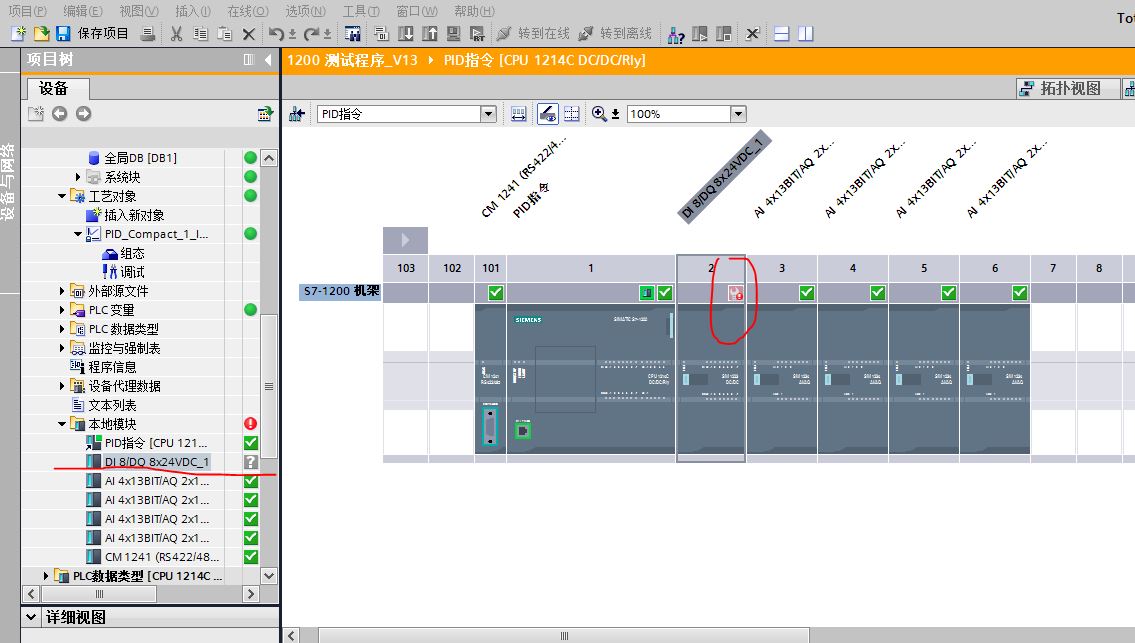The width and height of the screenshot is (1135, 643).
Task: Click the Print icon in toolbar
Action: 148,33
